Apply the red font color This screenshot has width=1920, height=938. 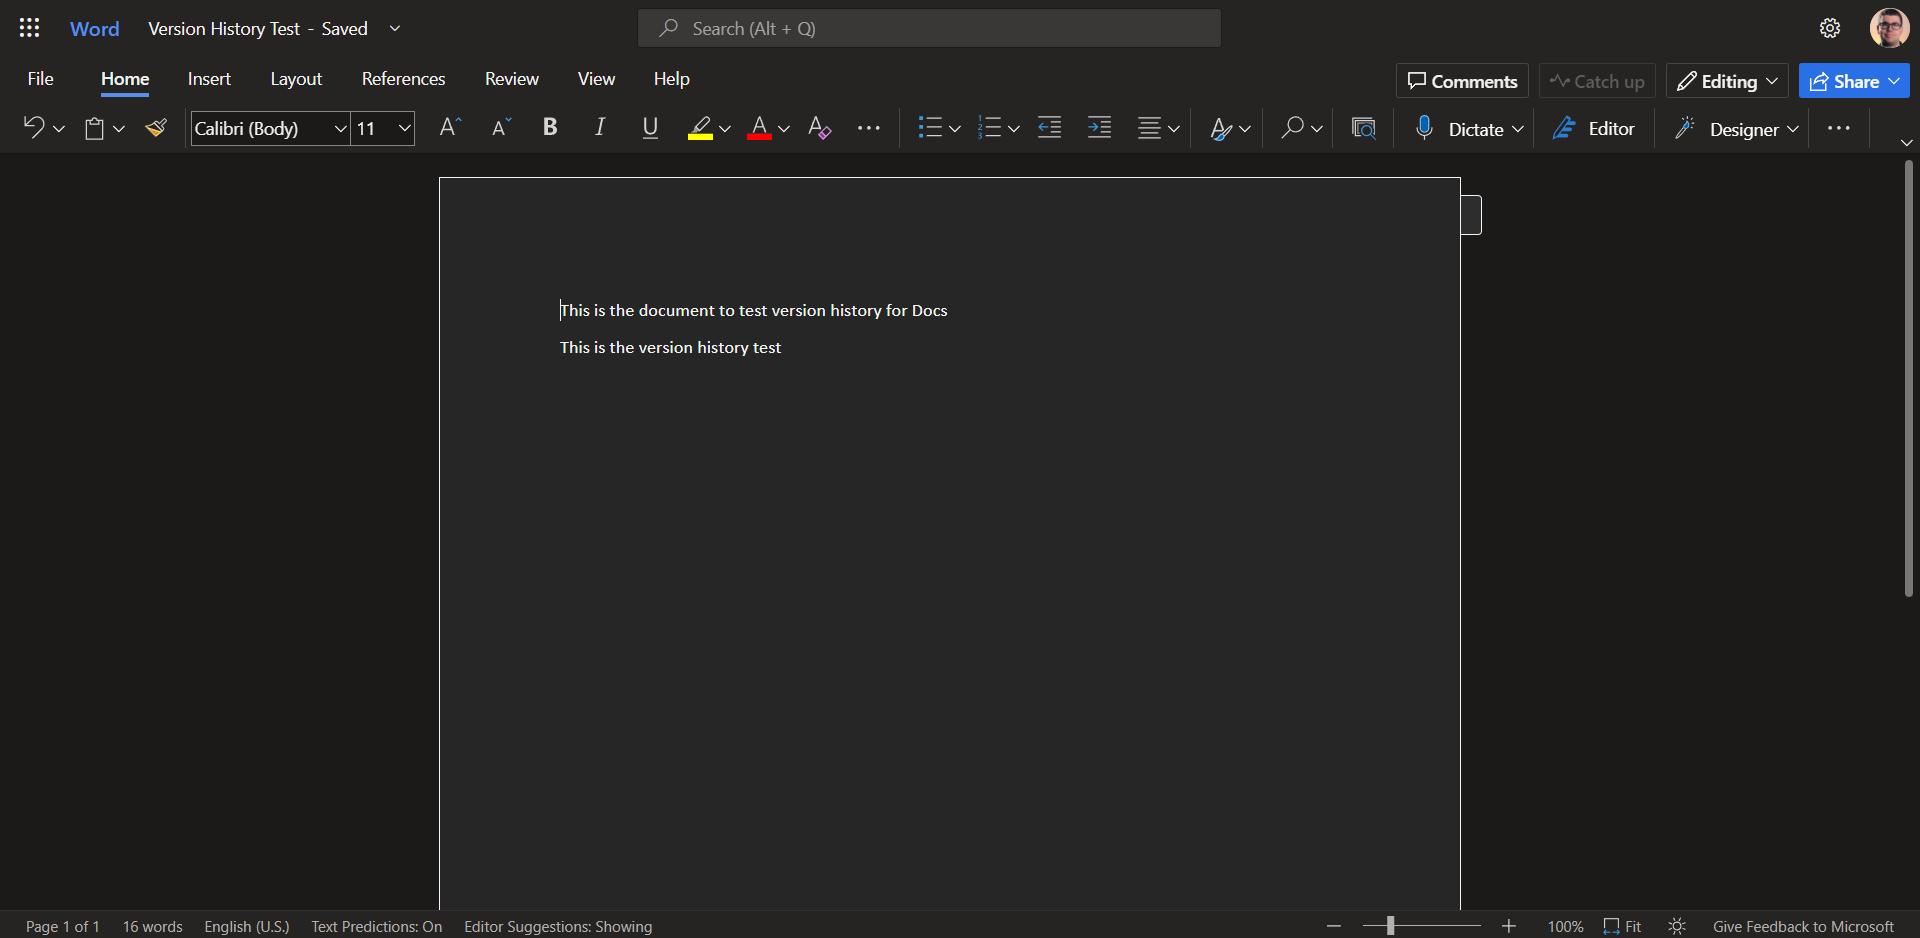click(759, 128)
